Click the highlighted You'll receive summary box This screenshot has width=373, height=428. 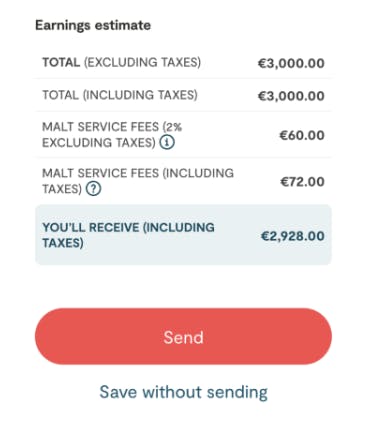click(183, 235)
